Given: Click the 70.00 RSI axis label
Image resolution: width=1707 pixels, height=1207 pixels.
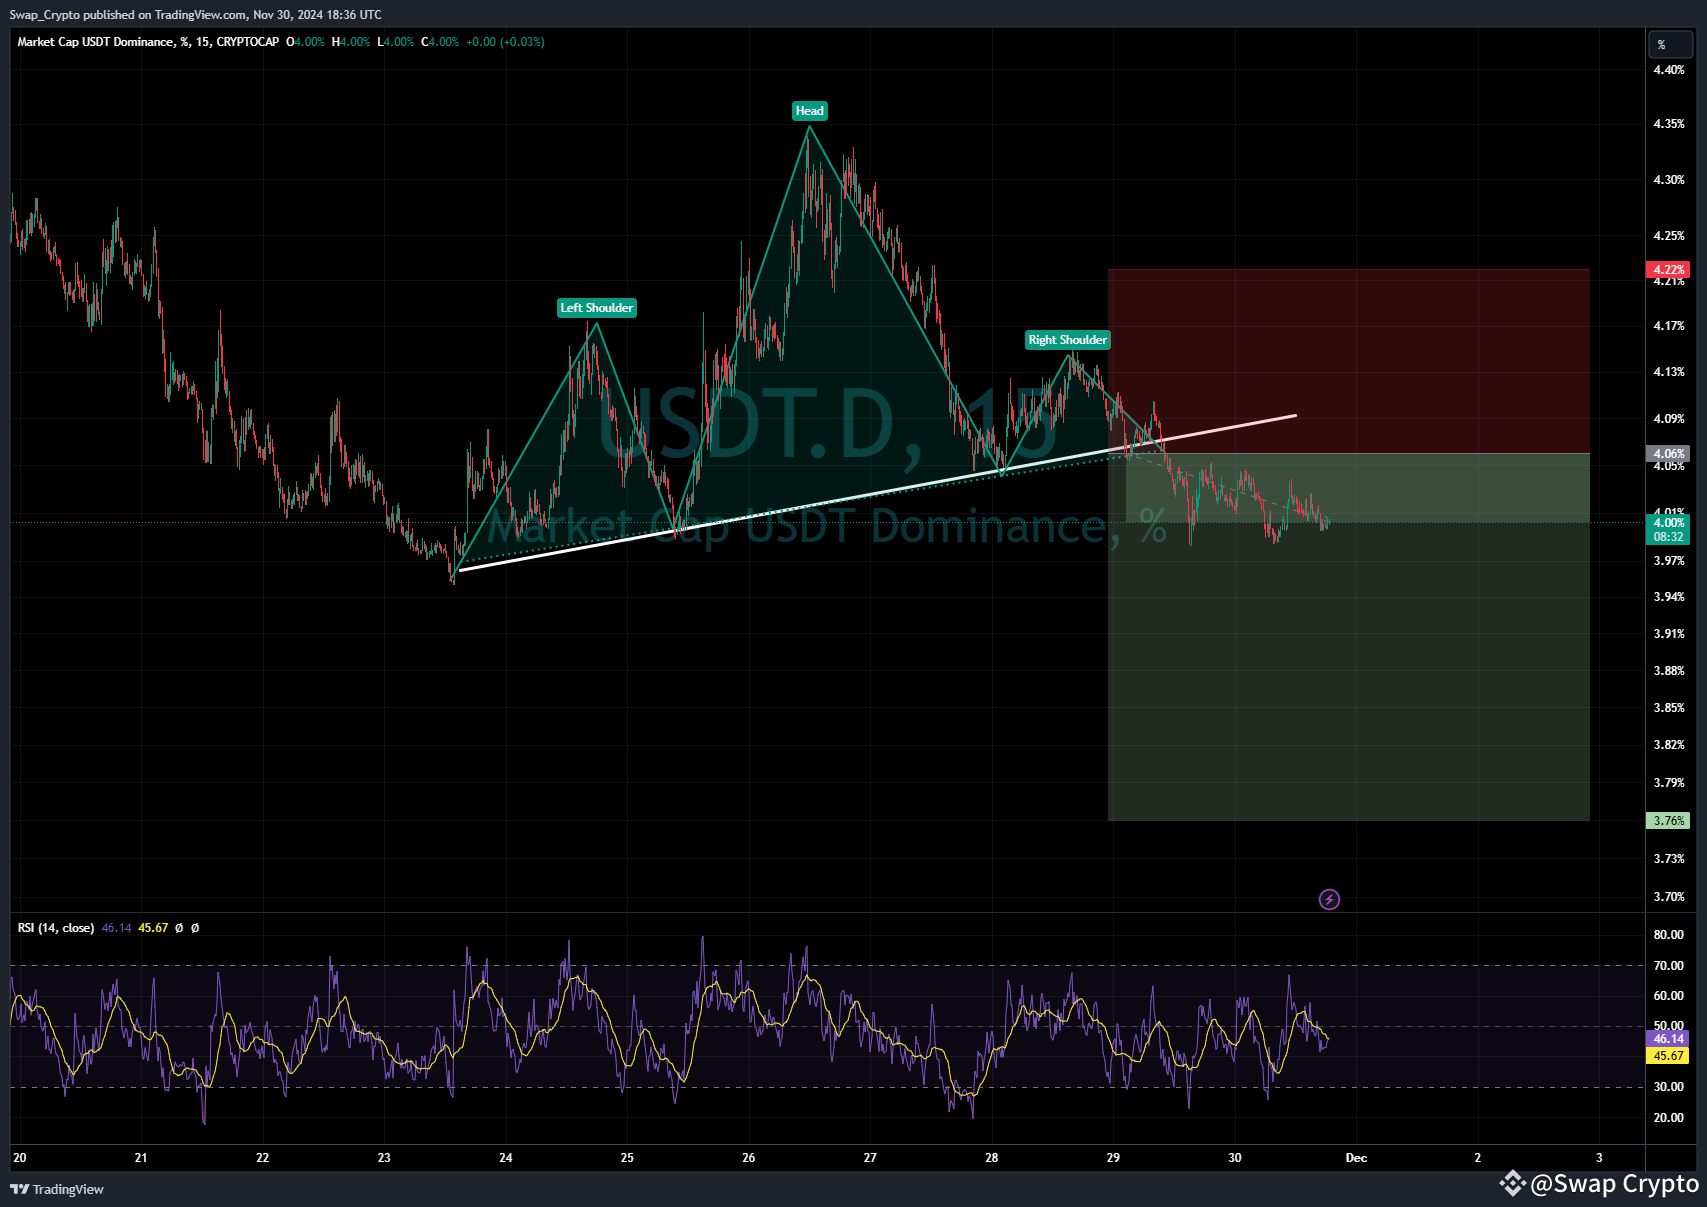Looking at the screenshot, I should pyautogui.click(x=1669, y=966).
